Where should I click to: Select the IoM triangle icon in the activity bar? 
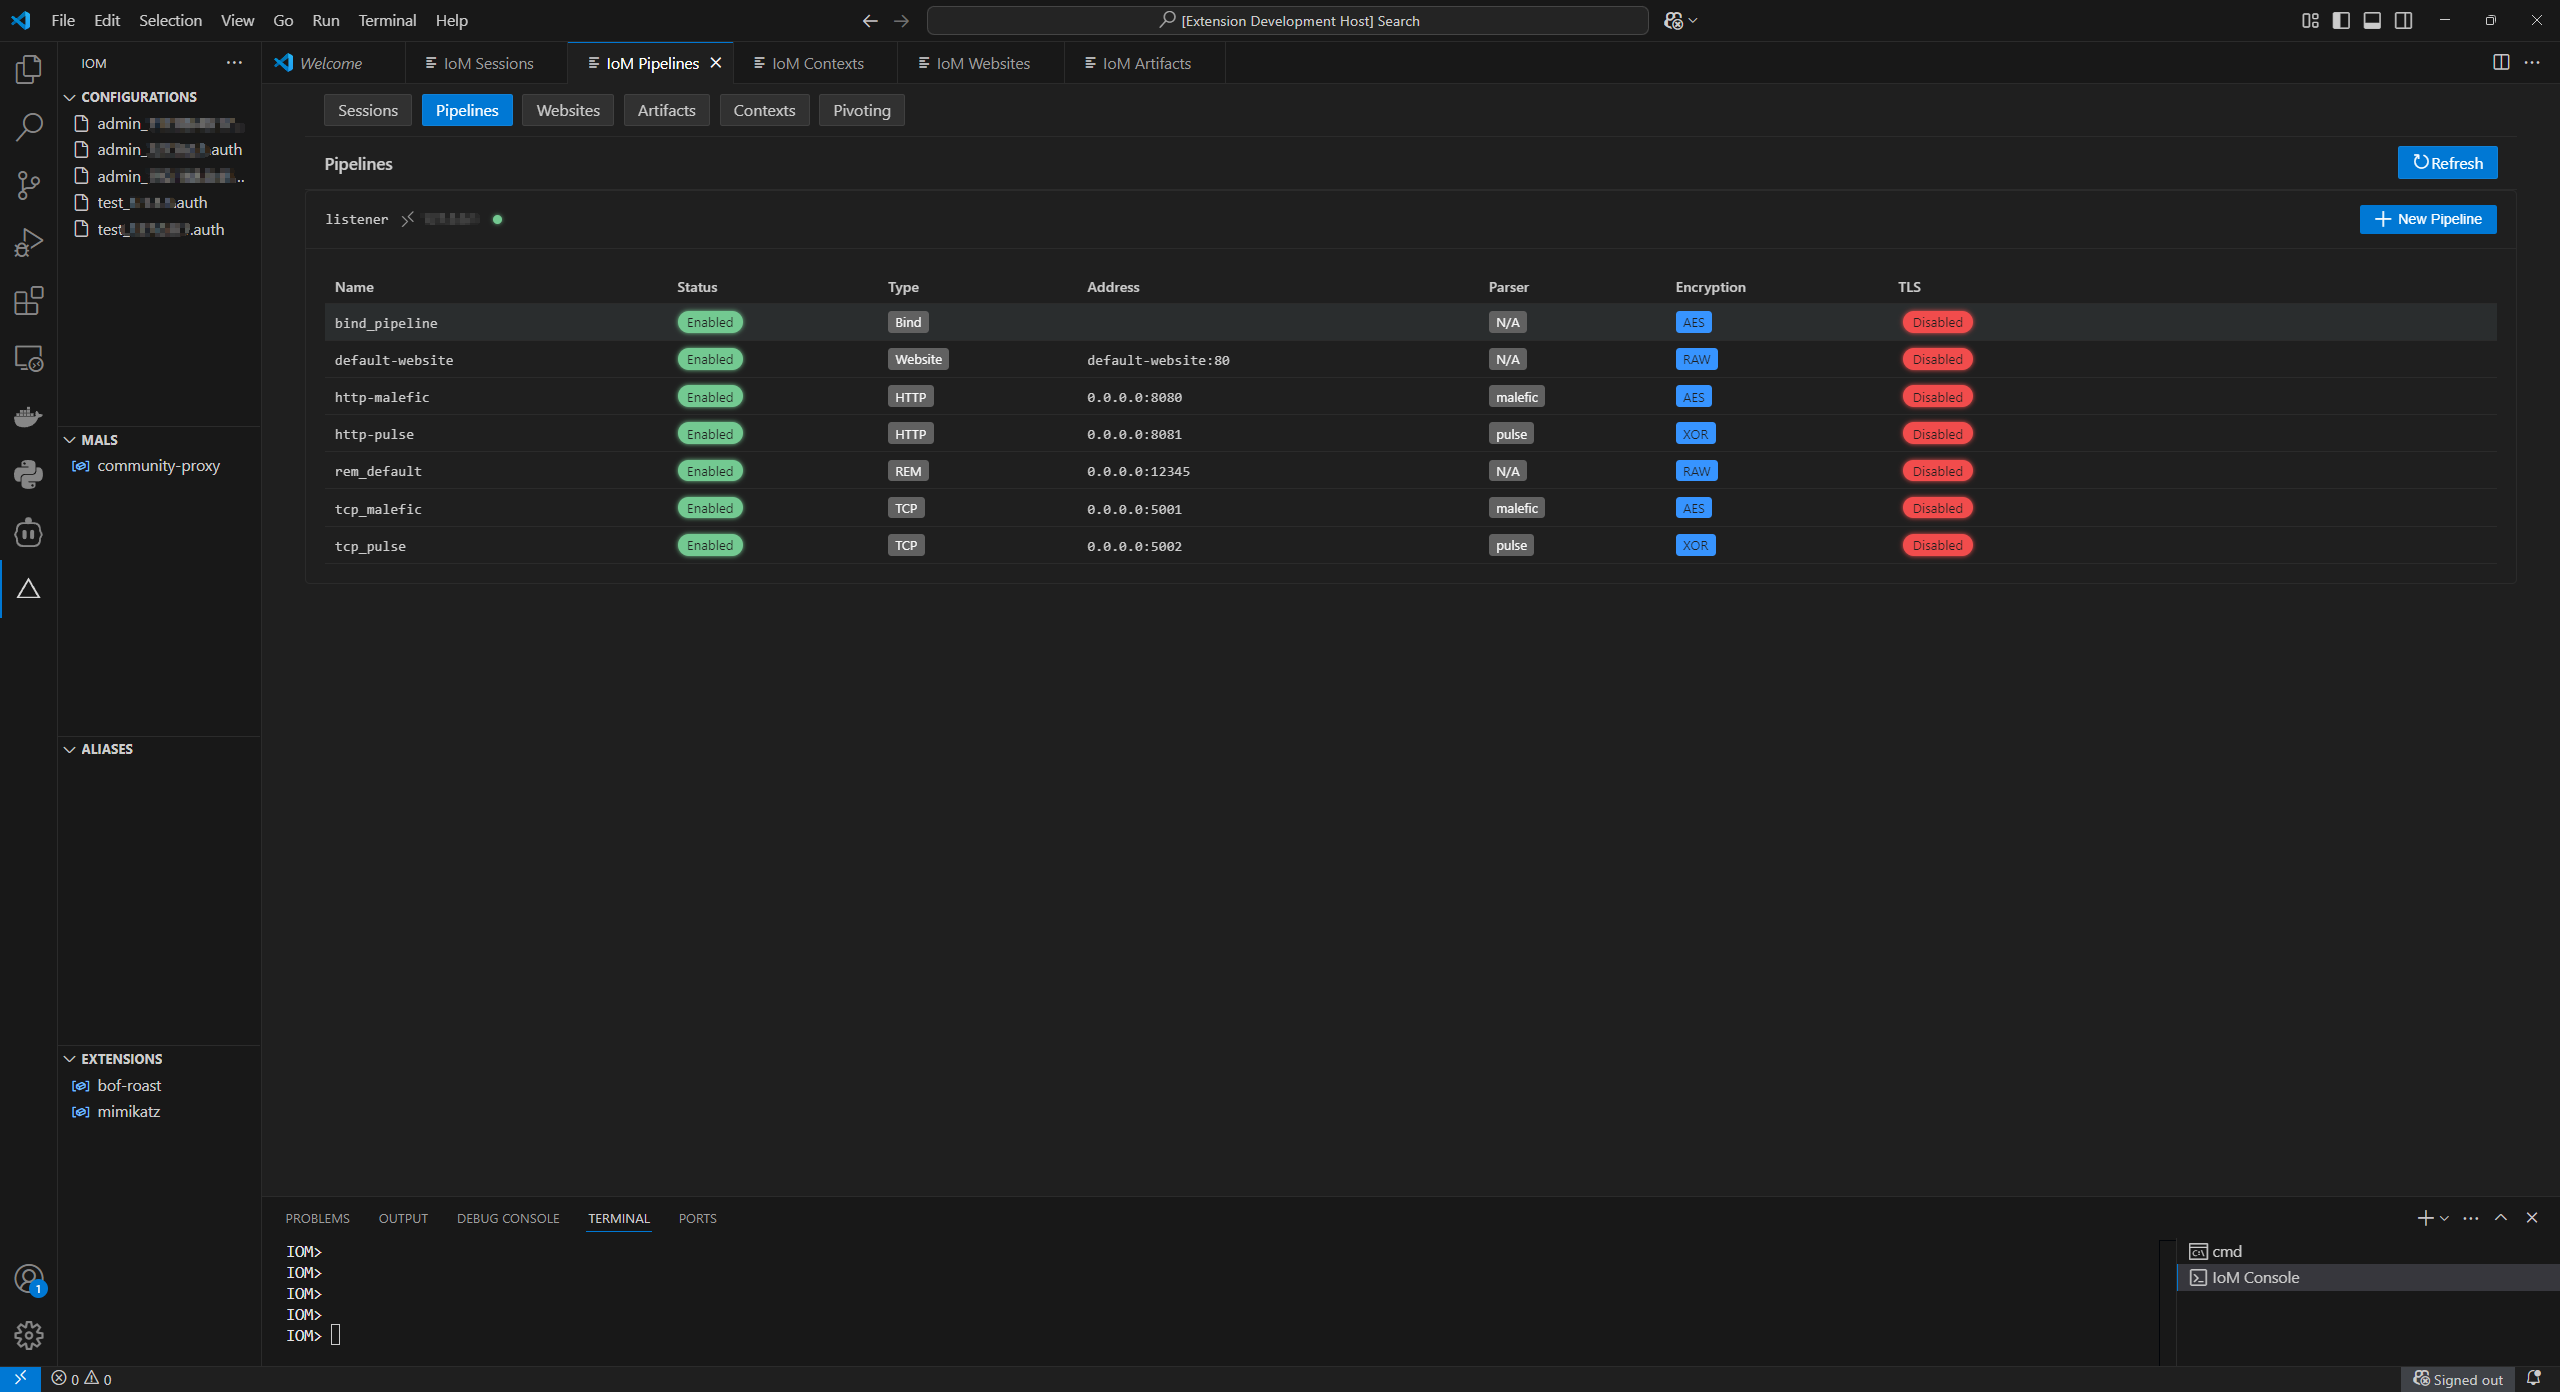click(x=29, y=589)
